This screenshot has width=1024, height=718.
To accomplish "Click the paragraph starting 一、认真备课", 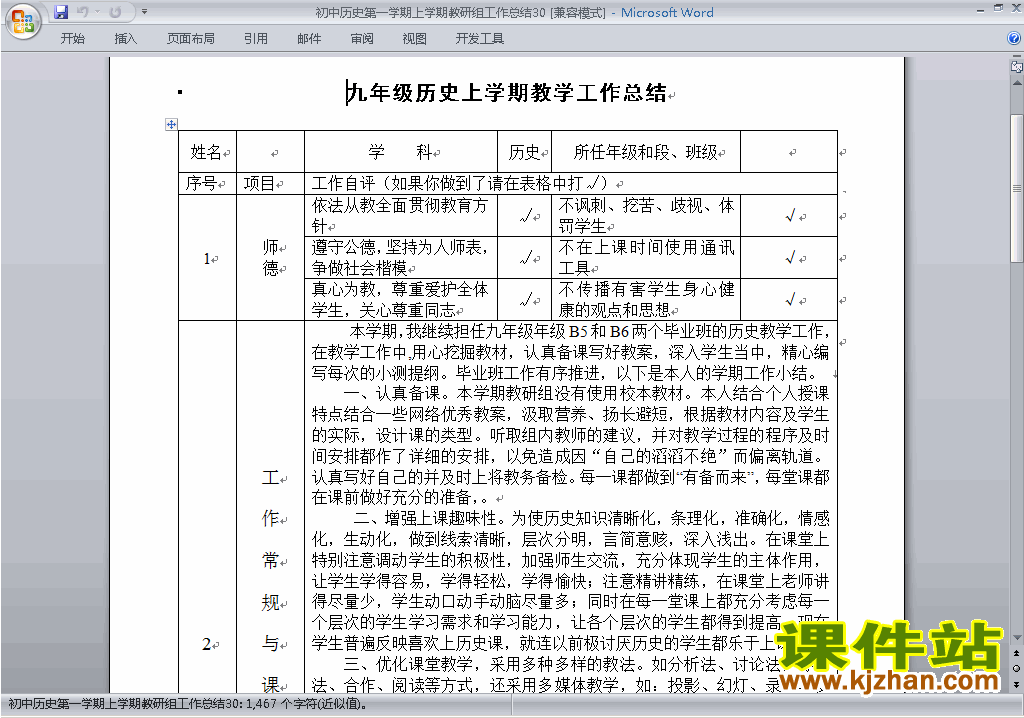I will point(571,446).
